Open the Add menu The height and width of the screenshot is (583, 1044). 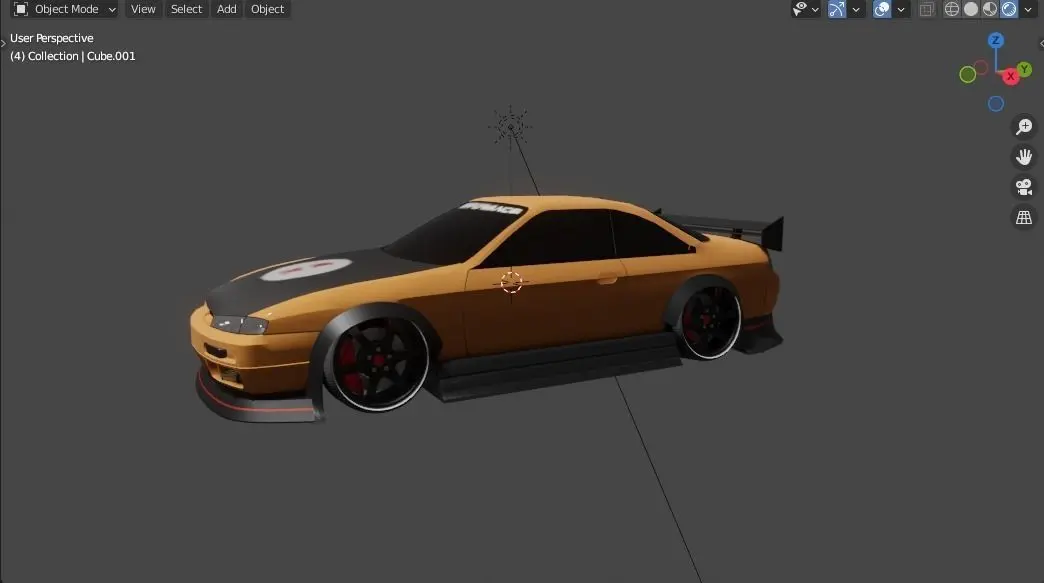pyautogui.click(x=226, y=9)
